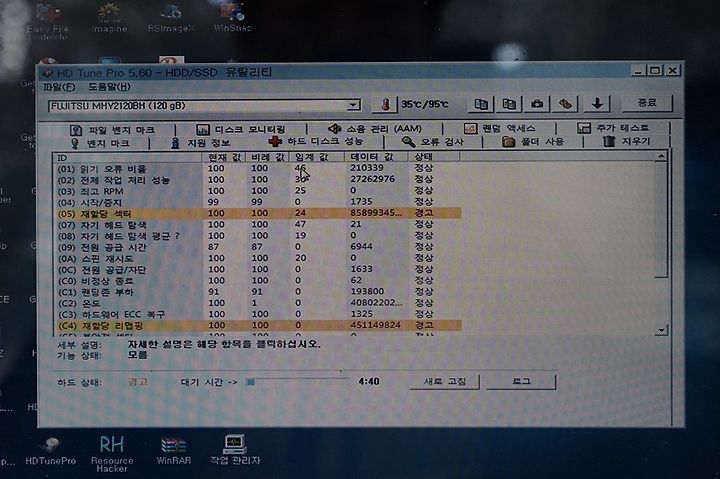Image resolution: width=720 pixels, height=479 pixels.
Task: Open the 지우기 tab
Action: click(x=626, y=141)
